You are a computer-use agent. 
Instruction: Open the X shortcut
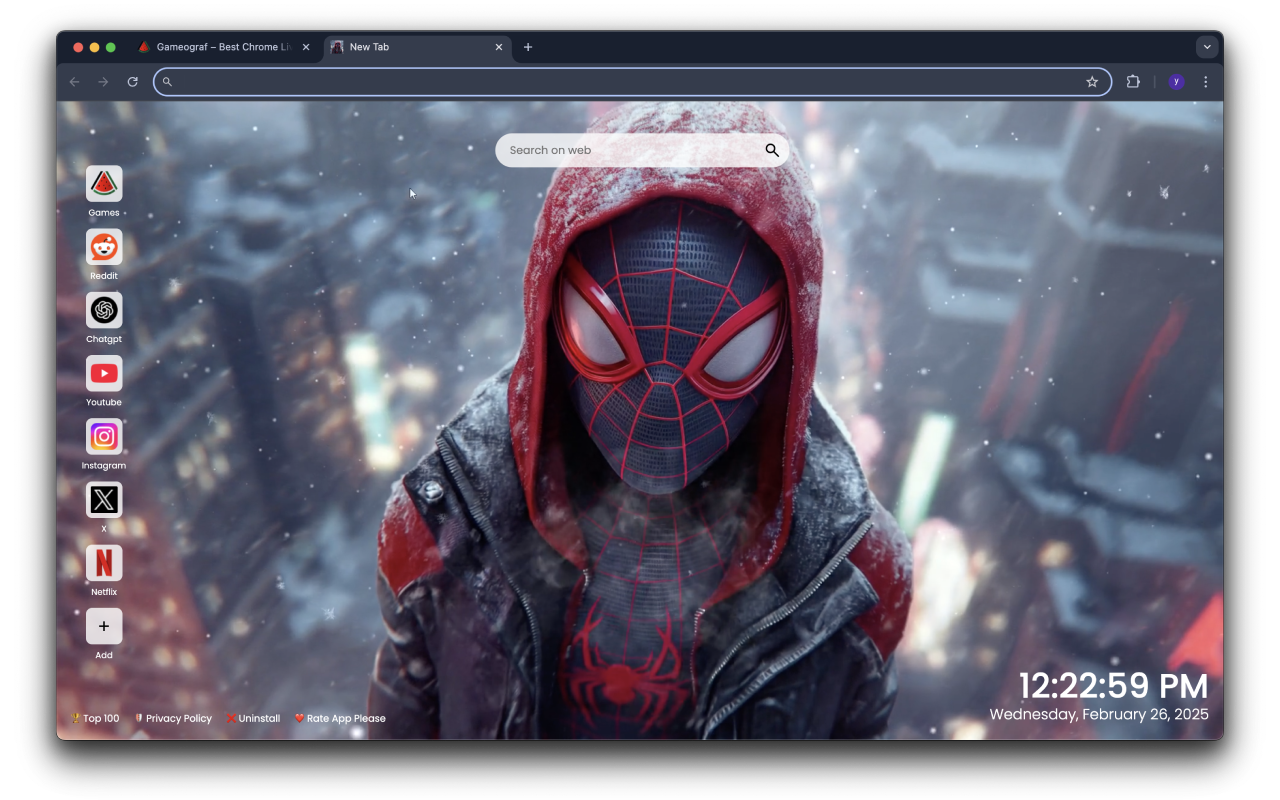coord(104,500)
